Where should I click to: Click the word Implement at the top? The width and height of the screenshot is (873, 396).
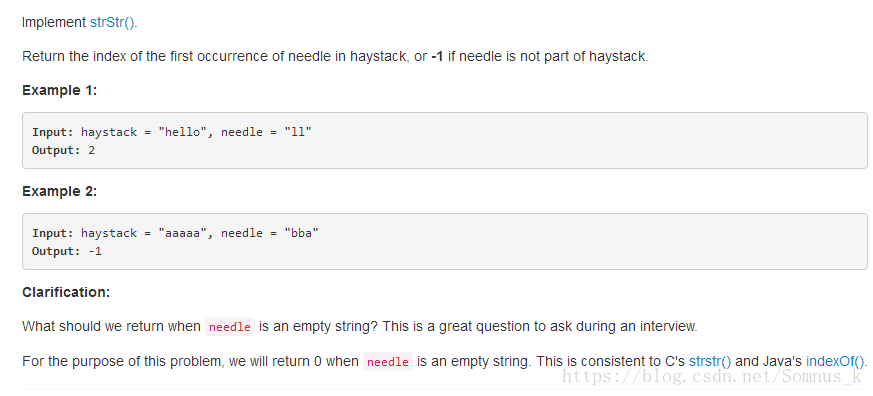pos(54,23)
